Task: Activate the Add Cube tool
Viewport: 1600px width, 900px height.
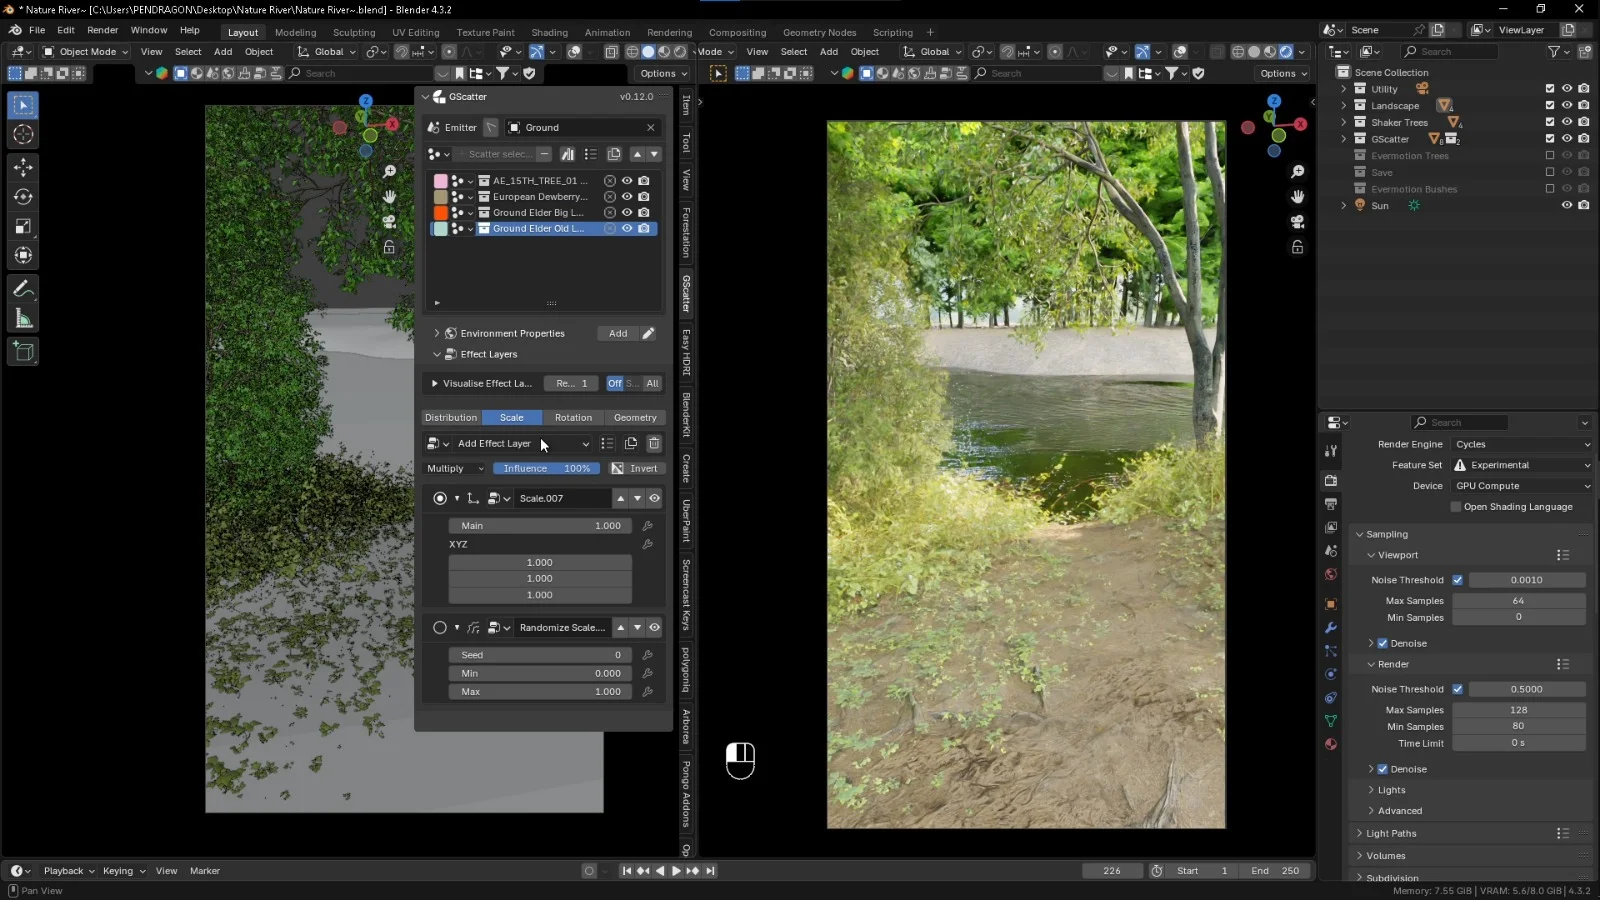Action: (22, 351)
